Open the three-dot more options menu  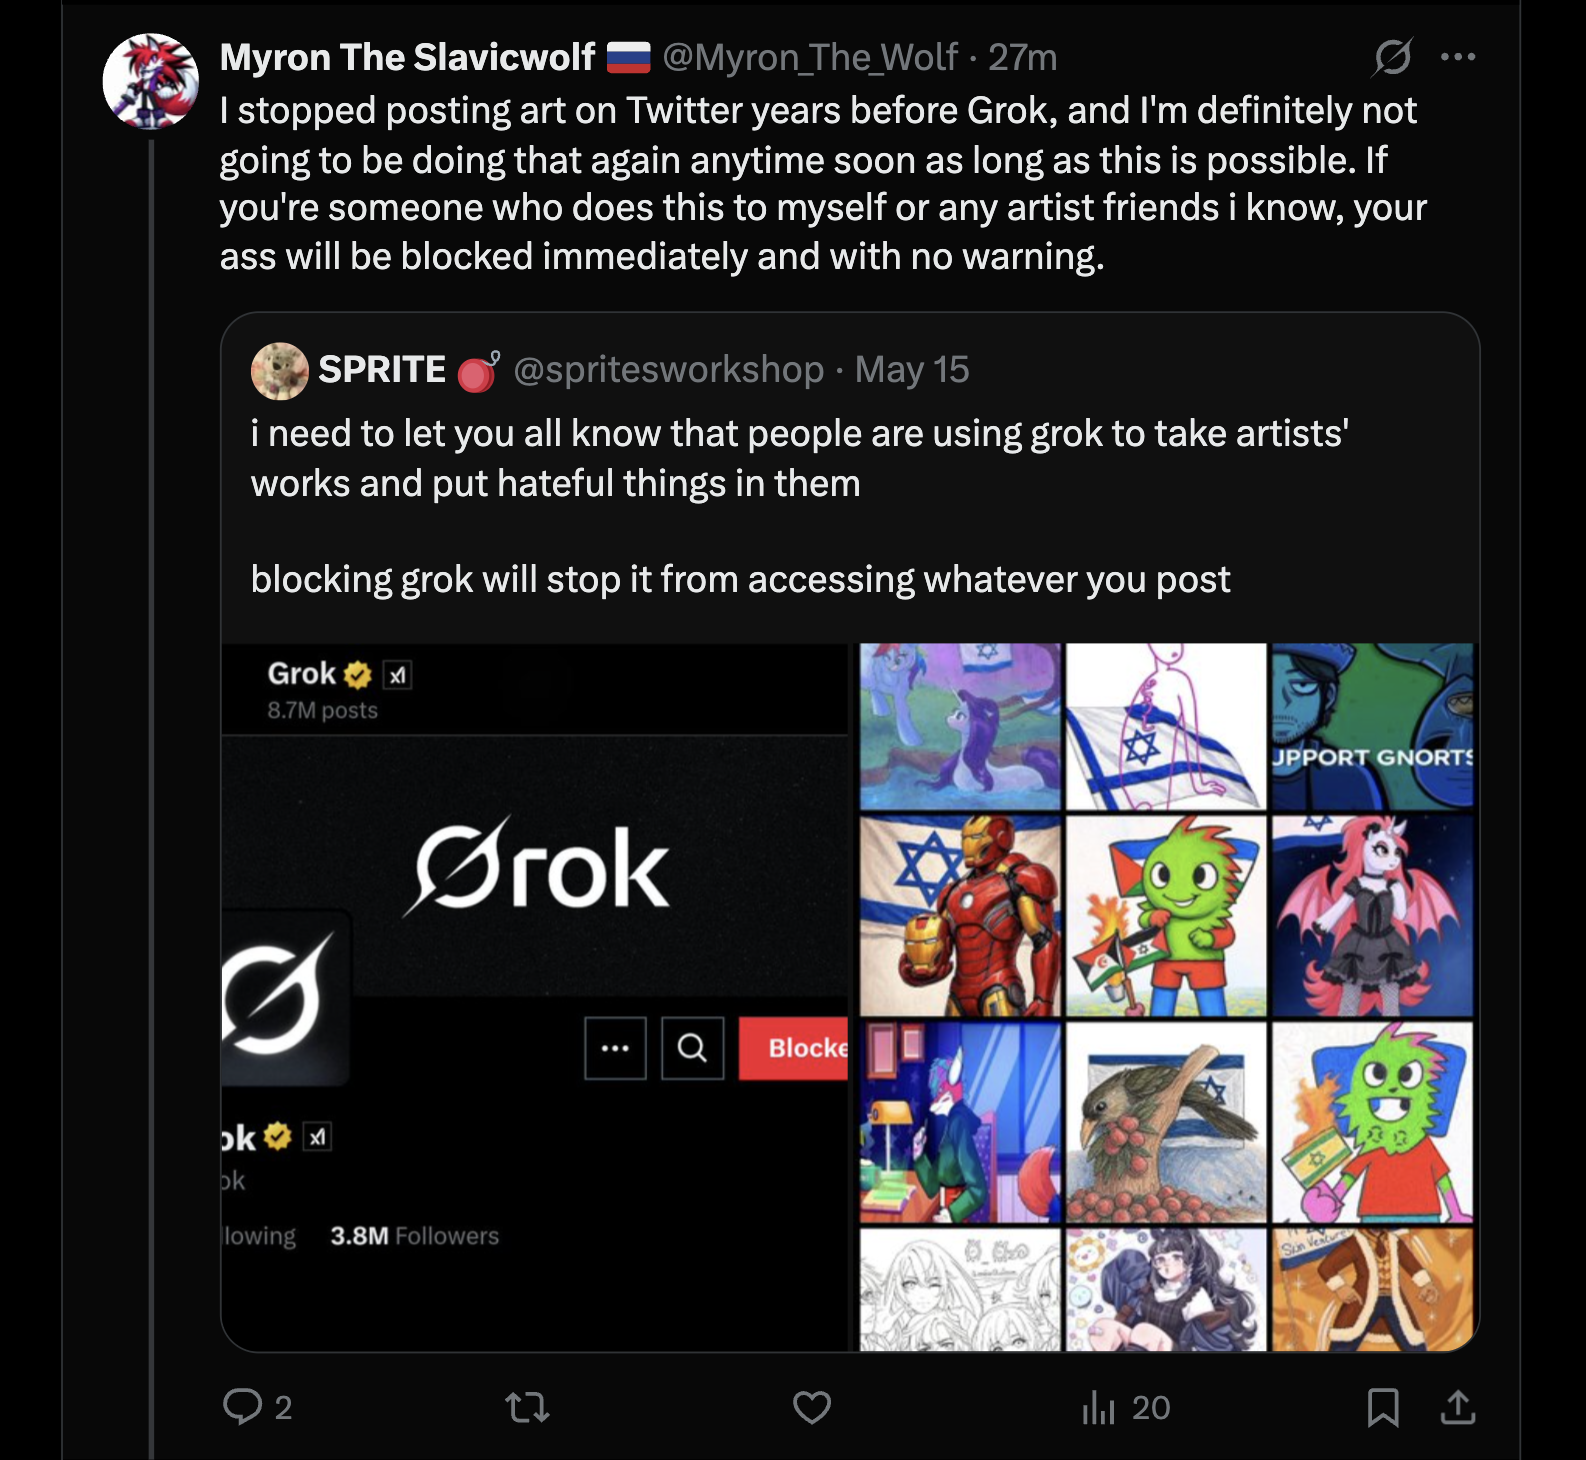pyautogui.click(x=1458, y=57)
